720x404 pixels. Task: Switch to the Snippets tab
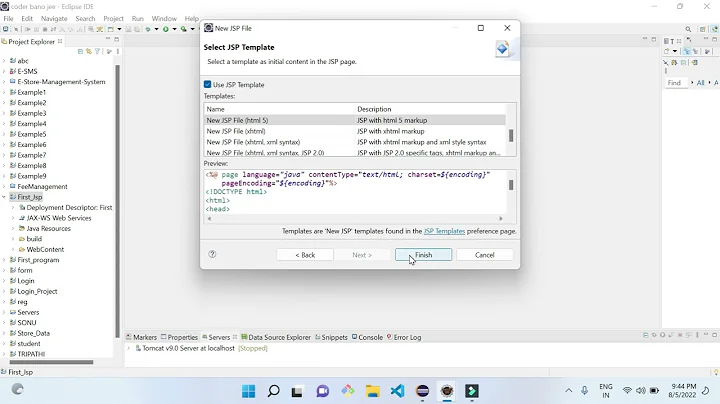click(331, 337)
